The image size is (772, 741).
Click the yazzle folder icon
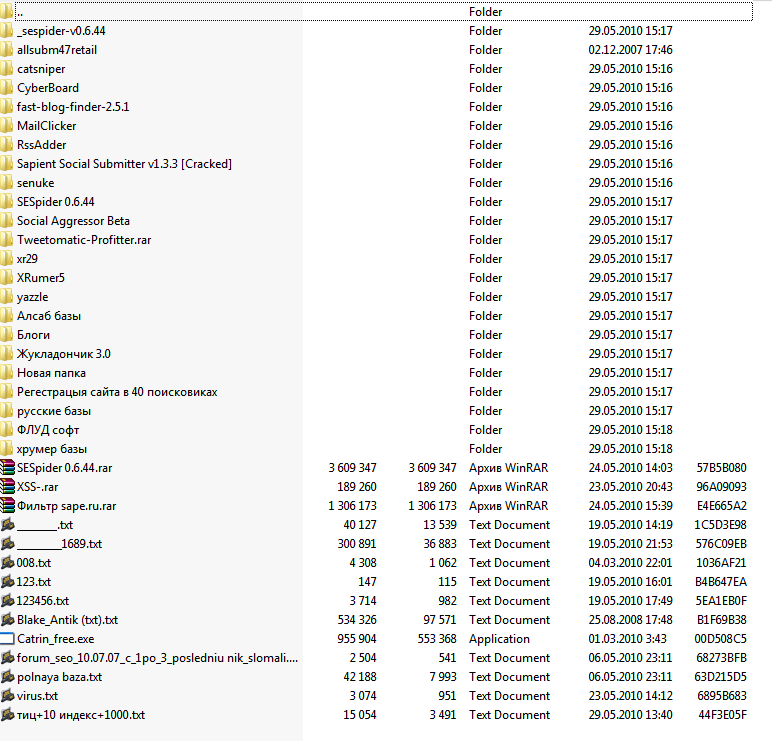pyautogui.click(x=6, y=297)
